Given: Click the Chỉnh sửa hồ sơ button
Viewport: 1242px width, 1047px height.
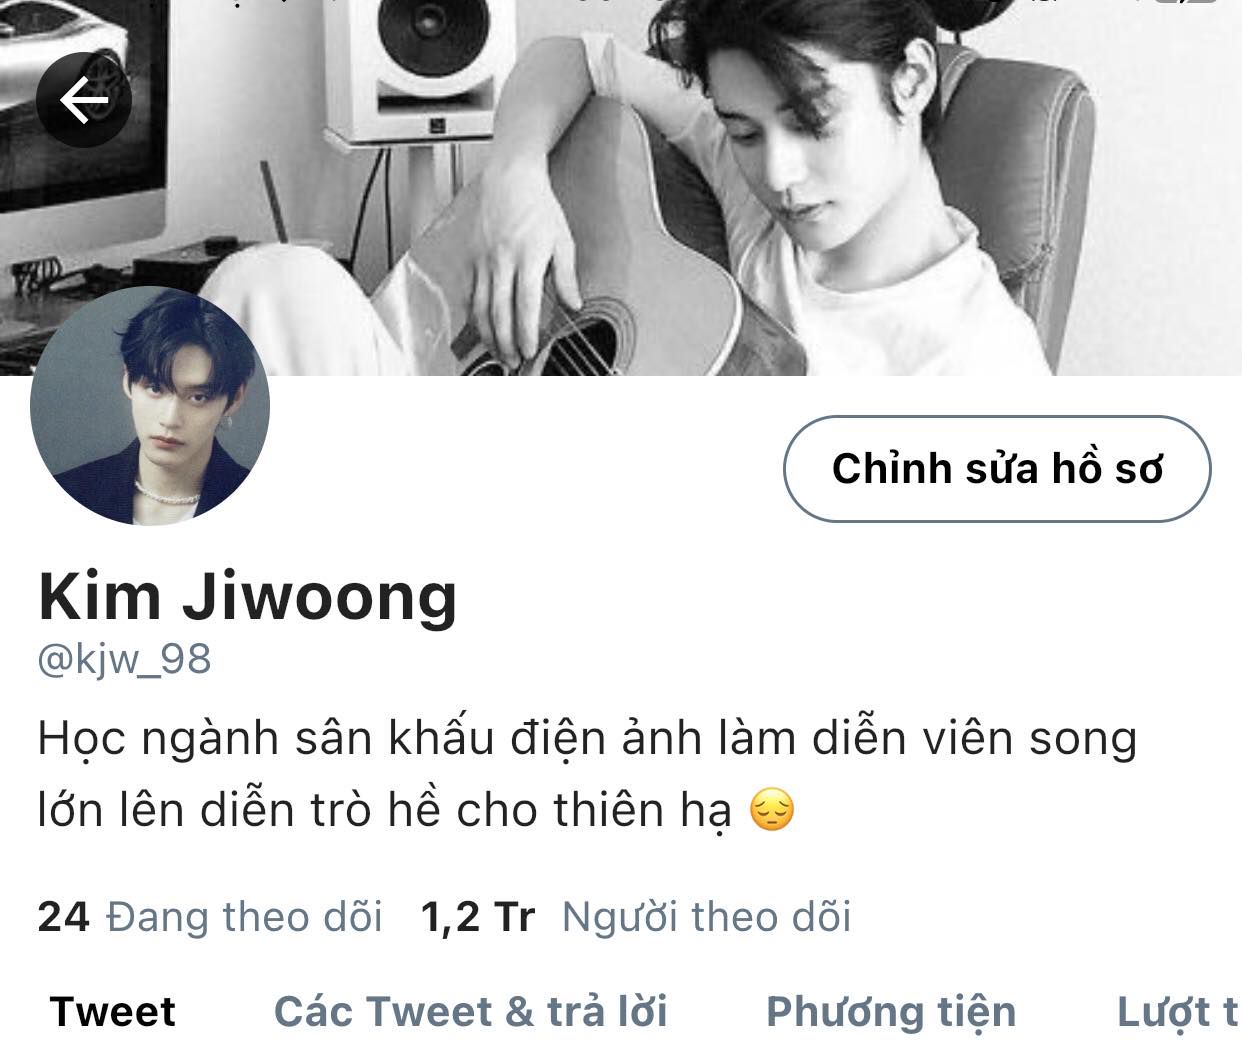Looking at the screenshot, I should tap(997, 469).
